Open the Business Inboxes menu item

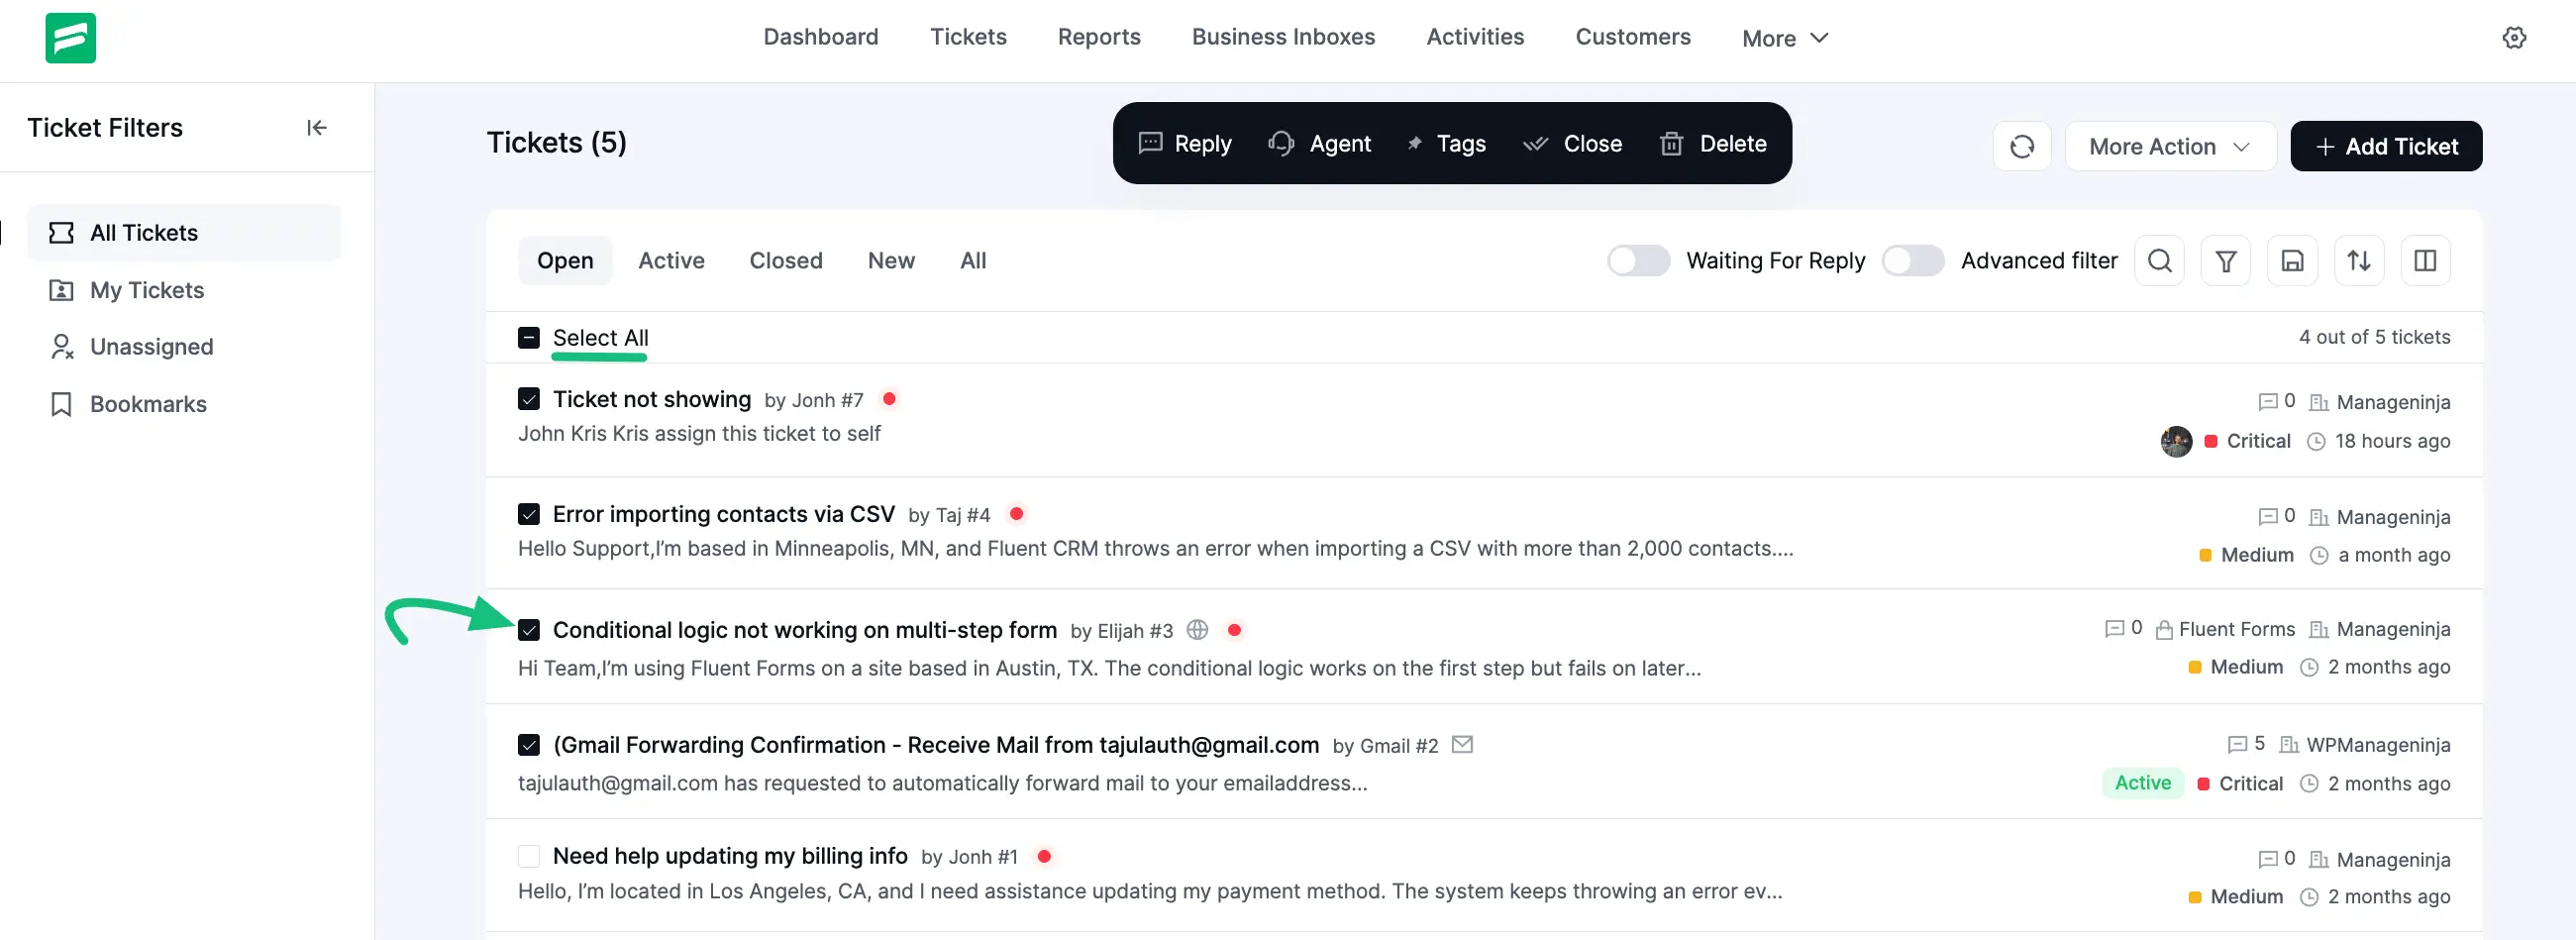(1283, 37)
